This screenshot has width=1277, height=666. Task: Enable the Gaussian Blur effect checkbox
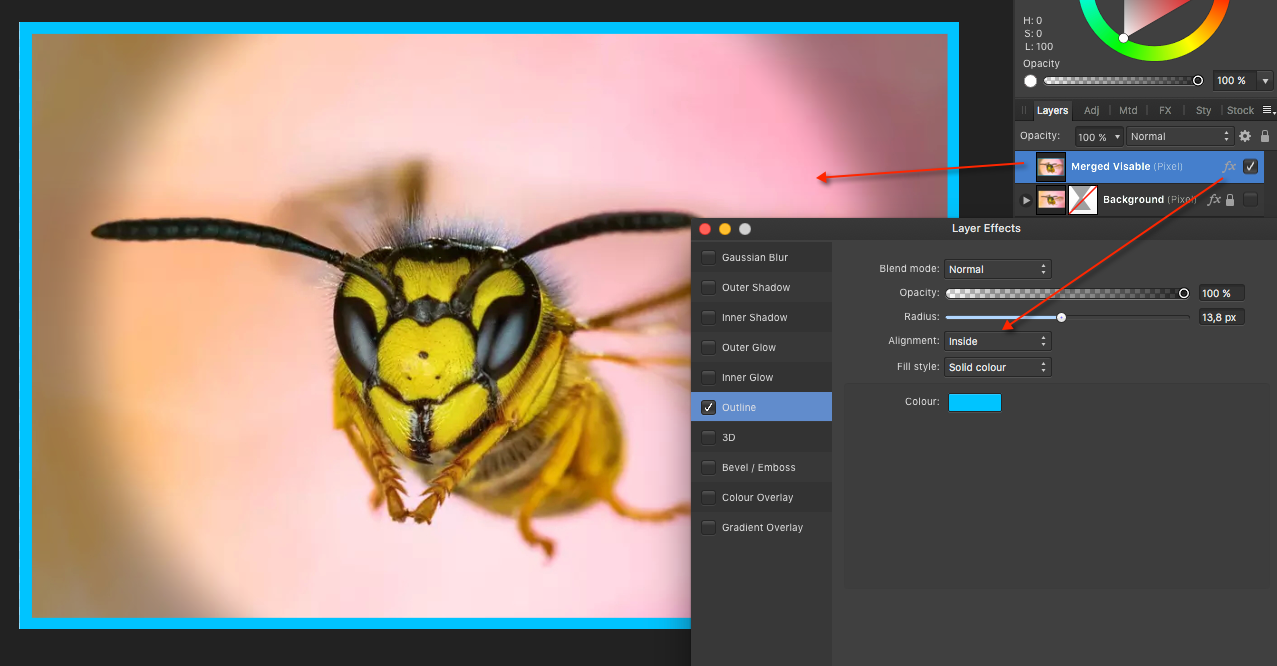click(x=709, y=257)
